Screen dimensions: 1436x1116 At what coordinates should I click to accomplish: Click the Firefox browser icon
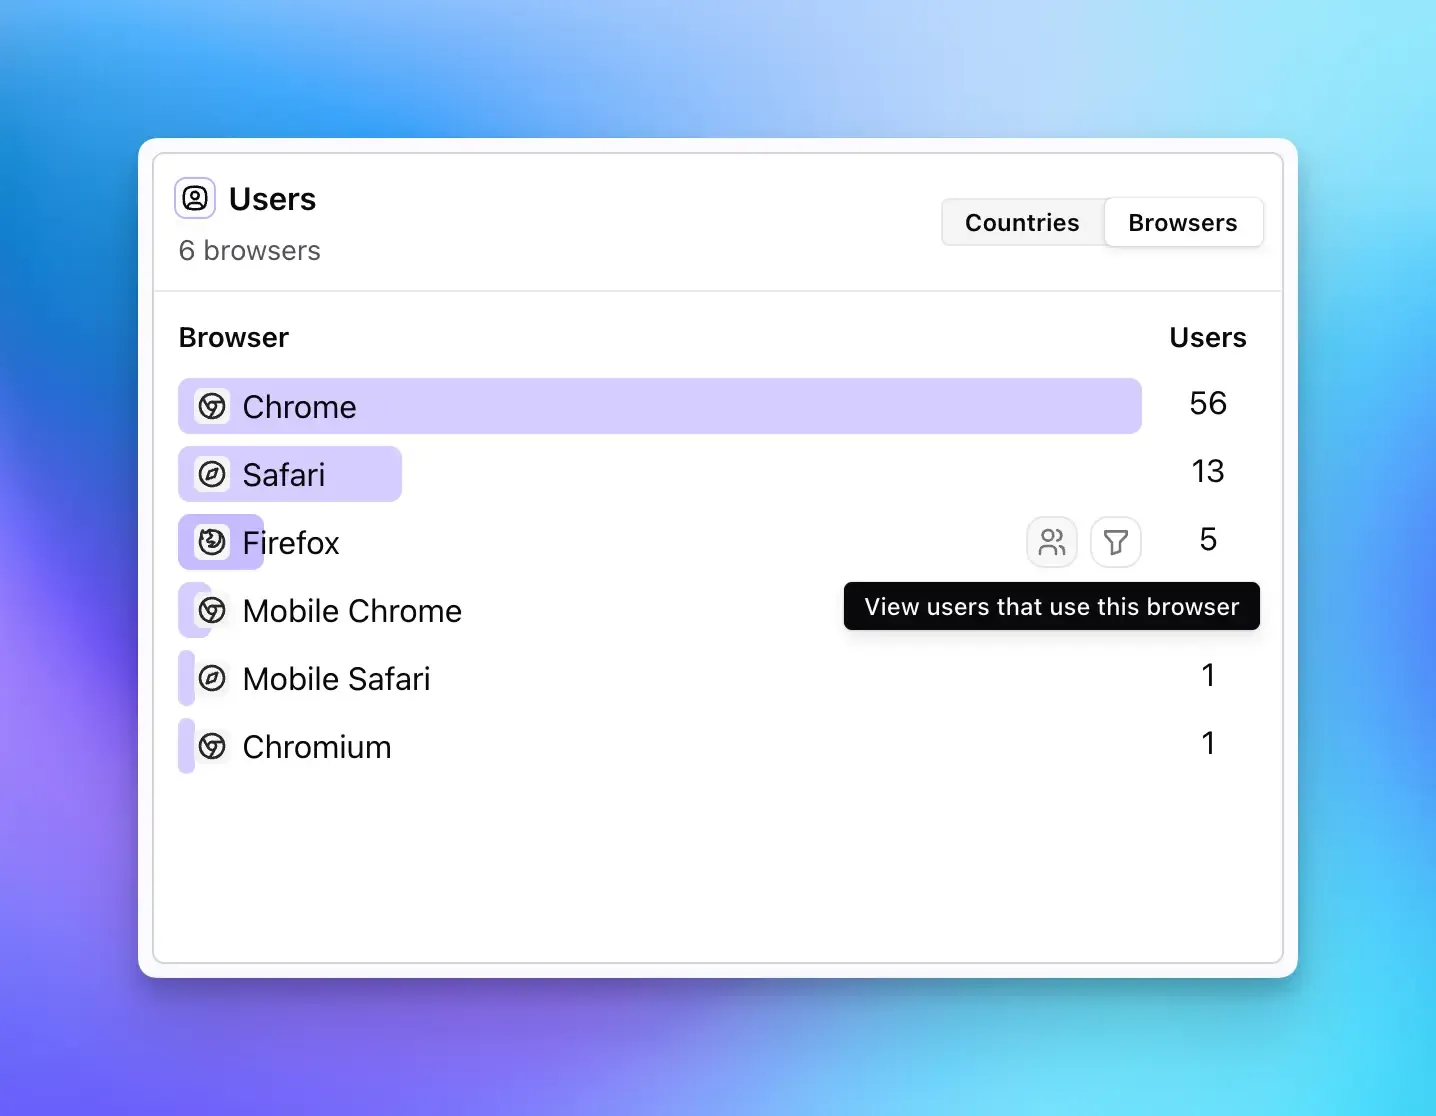tap(211, 542)
